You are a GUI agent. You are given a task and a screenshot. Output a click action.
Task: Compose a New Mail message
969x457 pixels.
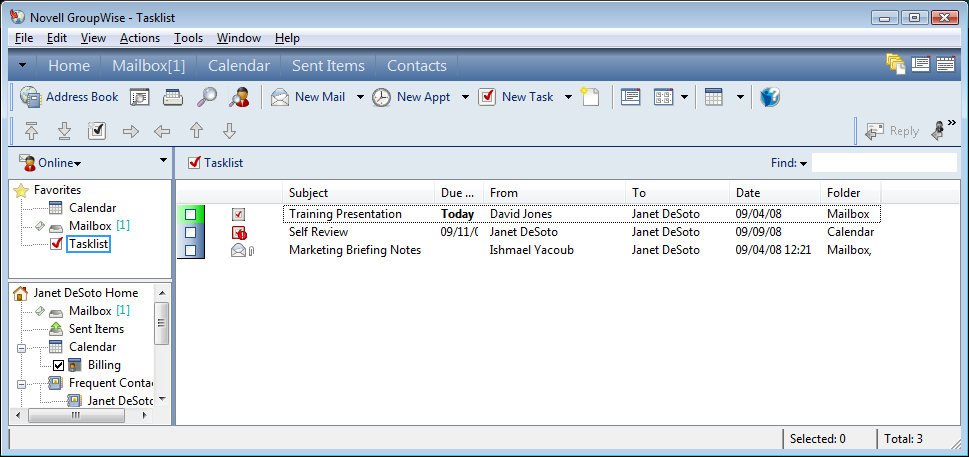tap(308, 97)
